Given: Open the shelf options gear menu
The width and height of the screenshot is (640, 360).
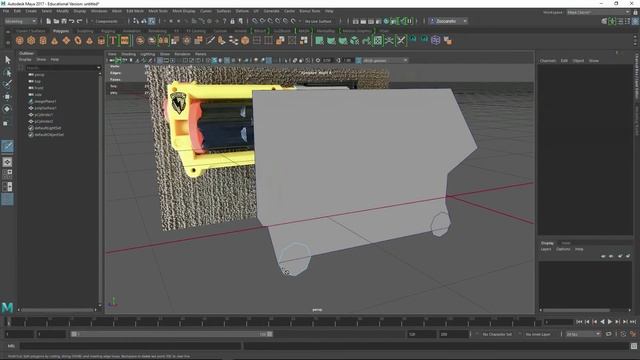Looking at the screenshot, I should coord(7,42).
